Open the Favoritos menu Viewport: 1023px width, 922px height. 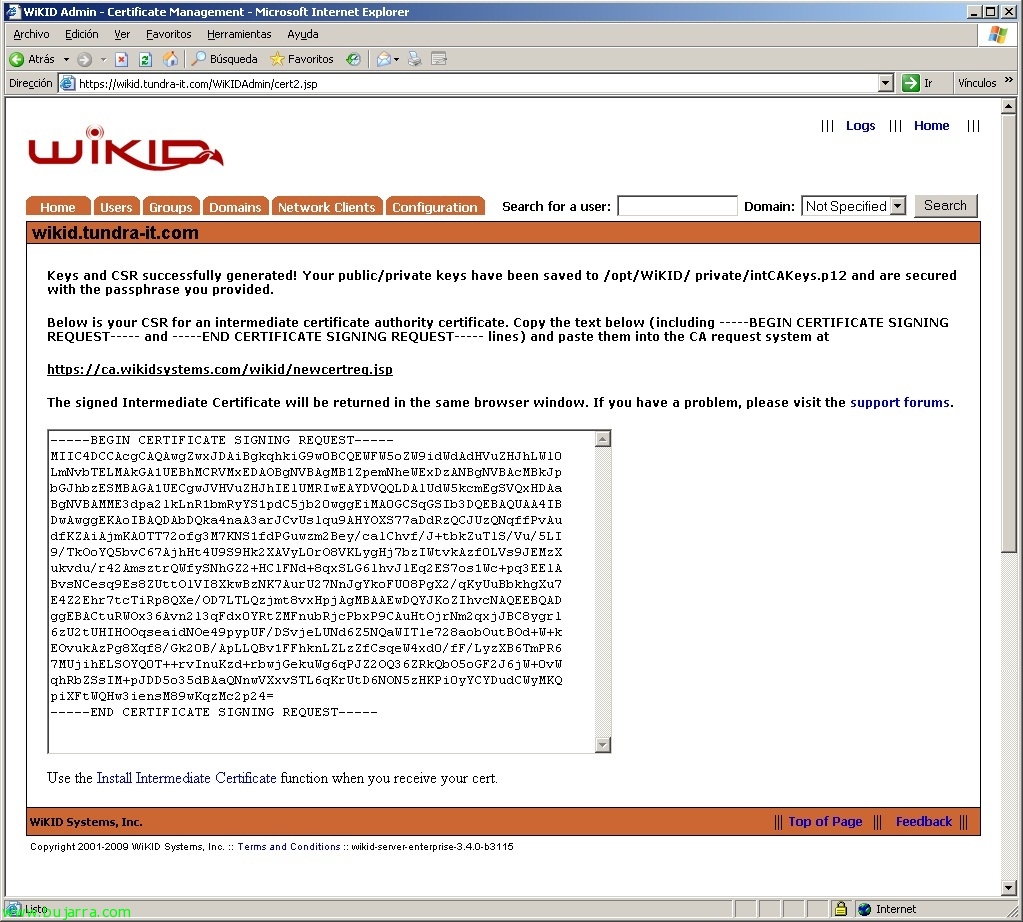168,34
